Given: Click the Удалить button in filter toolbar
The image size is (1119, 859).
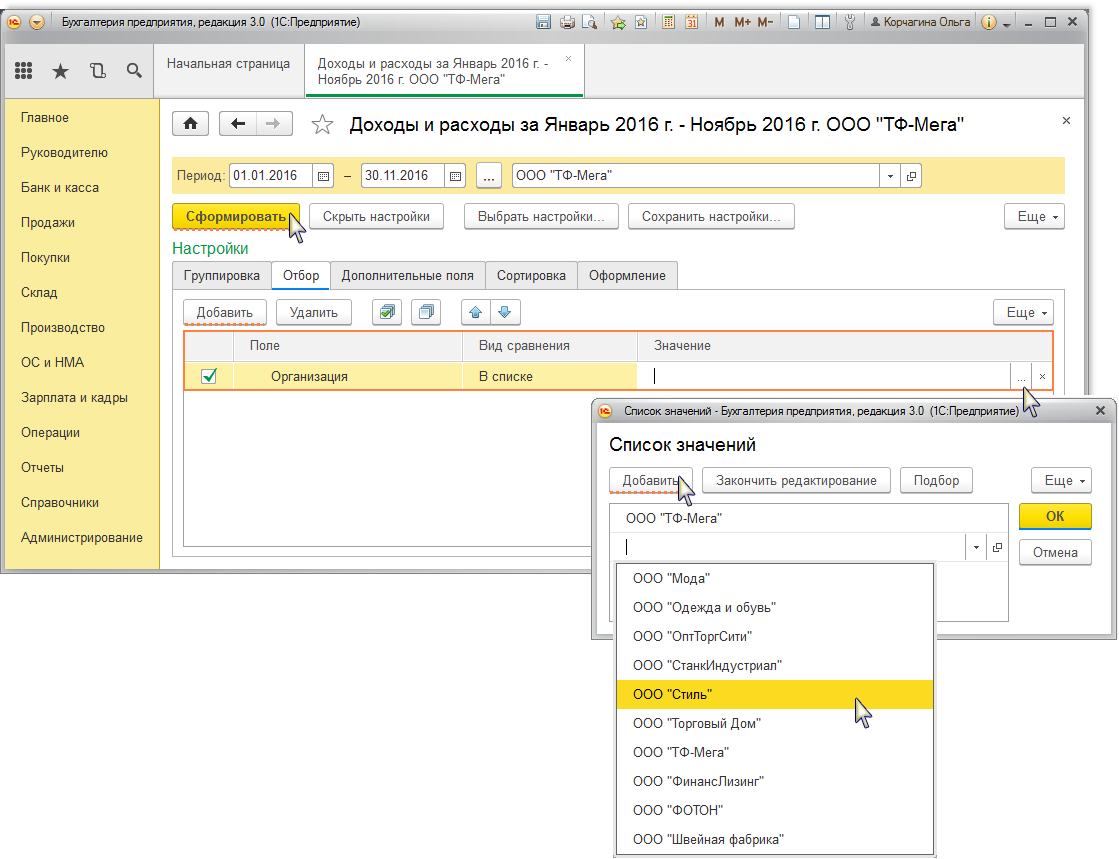Looking at the screenshot, I should (x=313, y=312).
